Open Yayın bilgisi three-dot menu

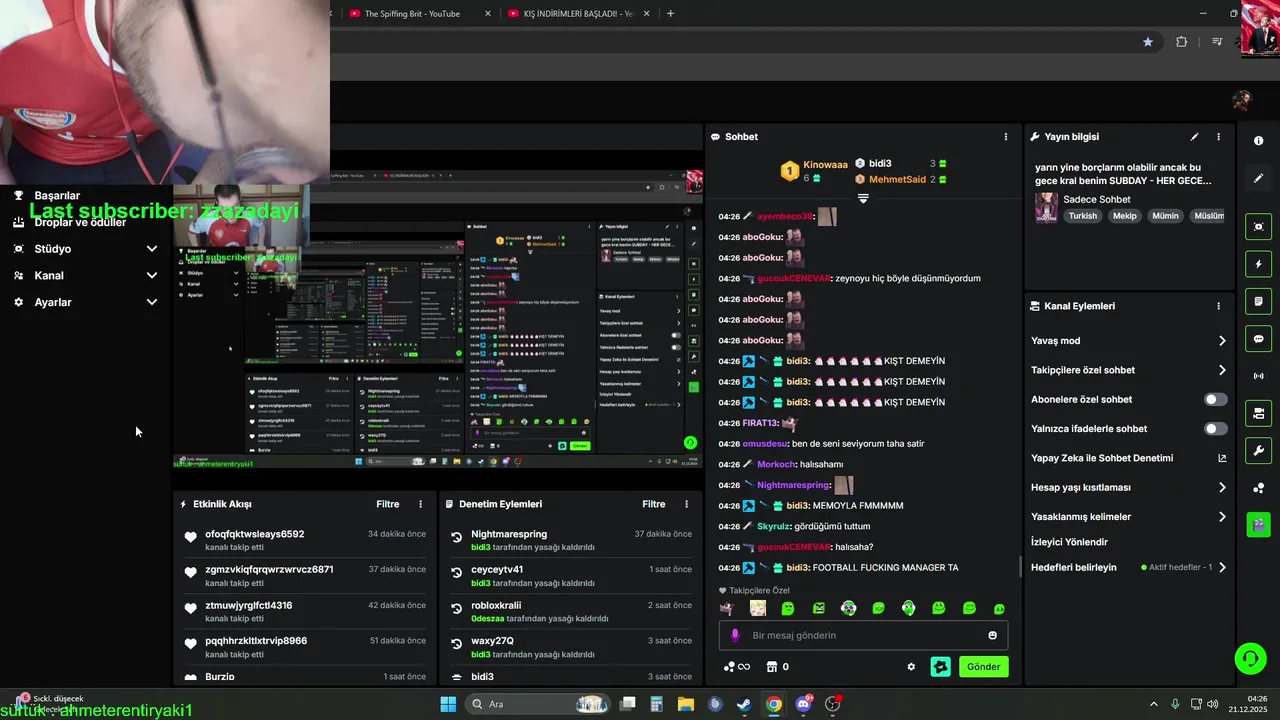(1218, 137)
